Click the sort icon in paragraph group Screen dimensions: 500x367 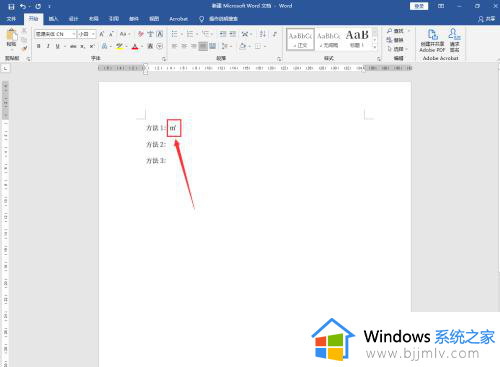tap(263, 34)
